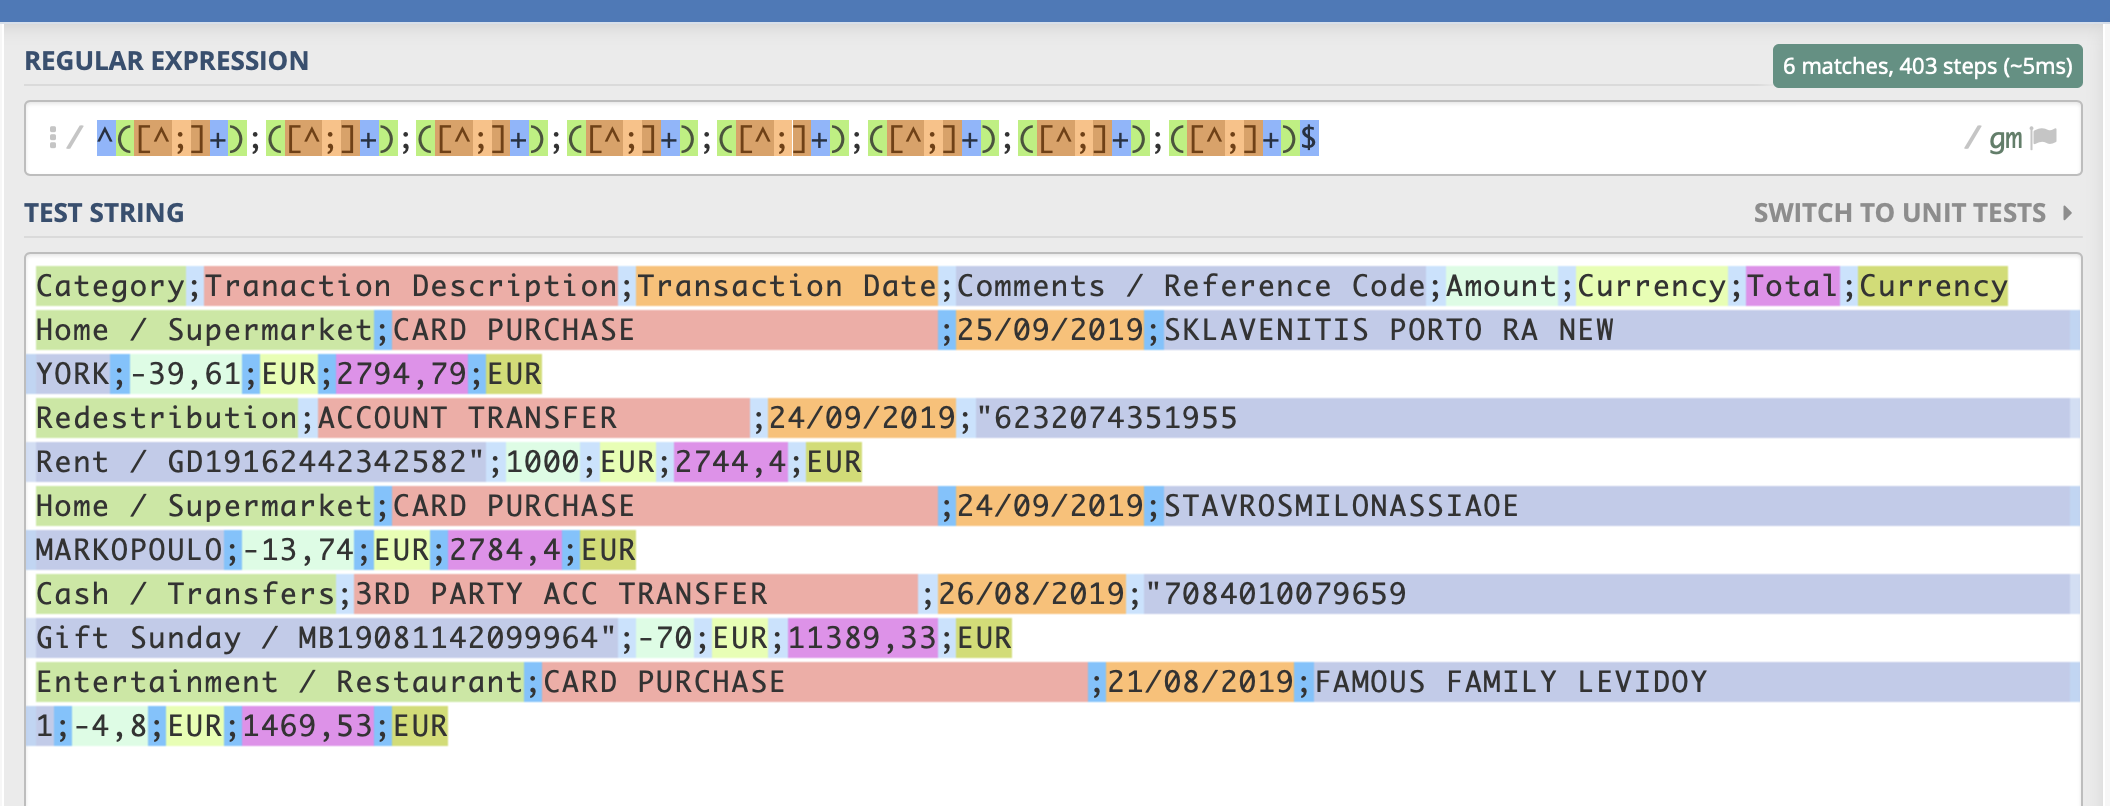Click the Total header text

coord(1792,287)
